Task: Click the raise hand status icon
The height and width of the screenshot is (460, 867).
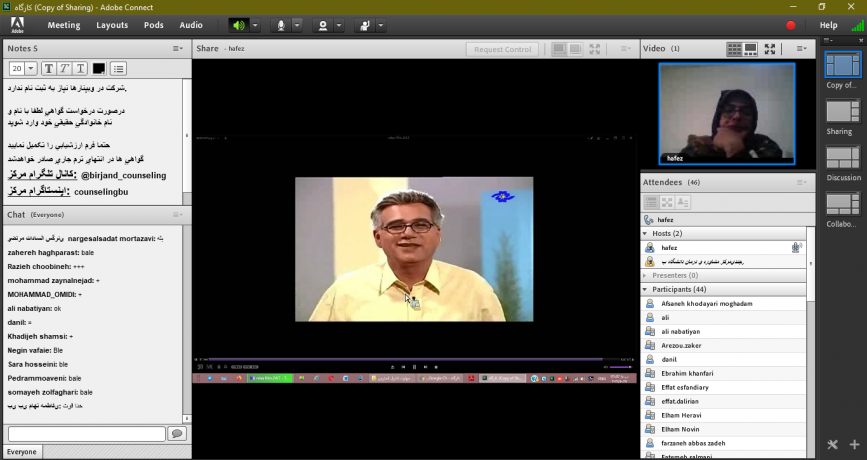Action: pos(365,25)
